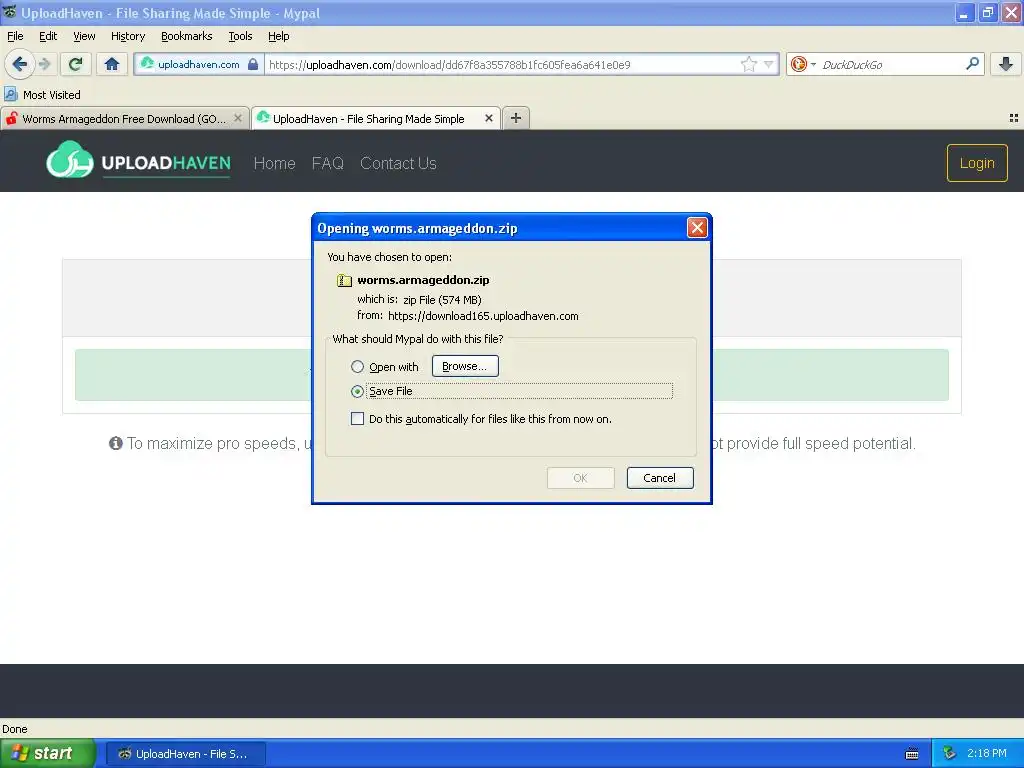Click the DuckDuckGo search field

click(x=888, y=65)
